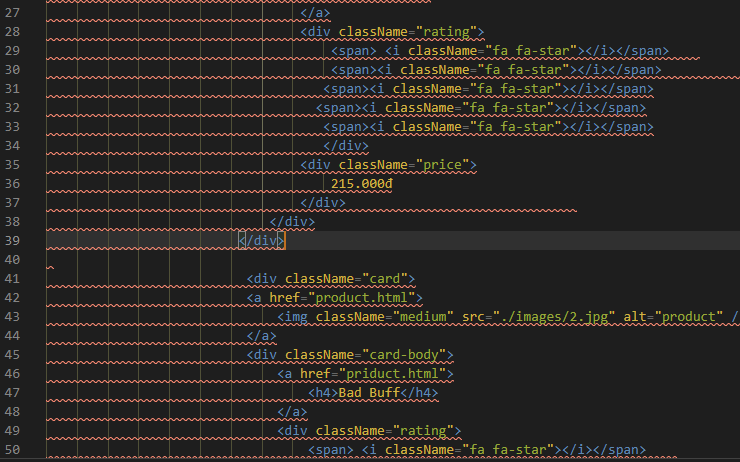Click the h4 heading text Bad Buff
Viewport: 740px width, 462px height.
click(369, 393)
